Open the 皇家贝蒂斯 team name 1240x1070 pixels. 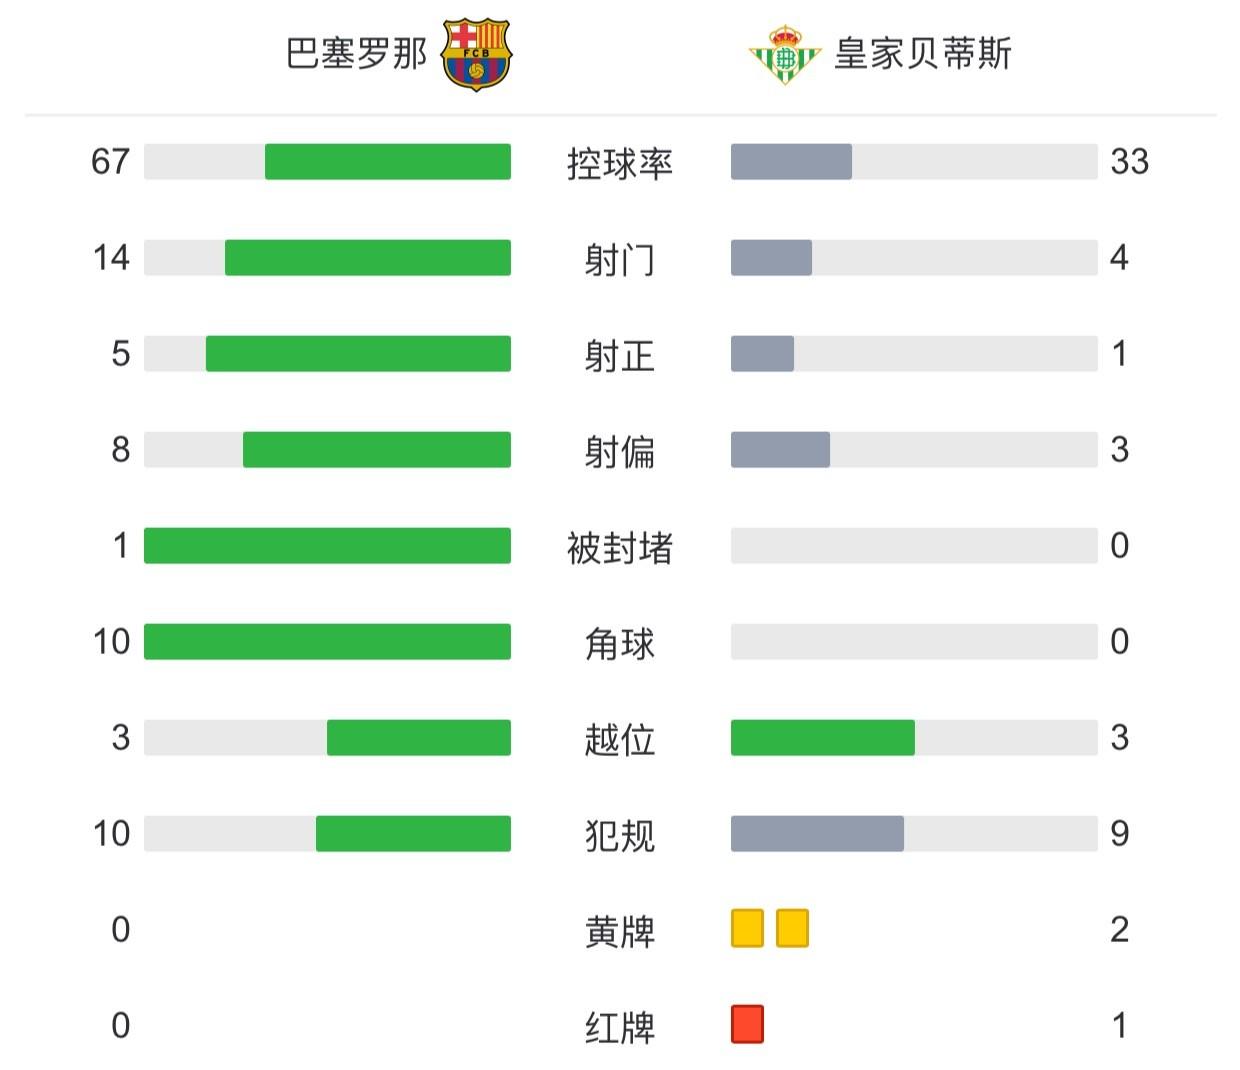coord(922,54)
